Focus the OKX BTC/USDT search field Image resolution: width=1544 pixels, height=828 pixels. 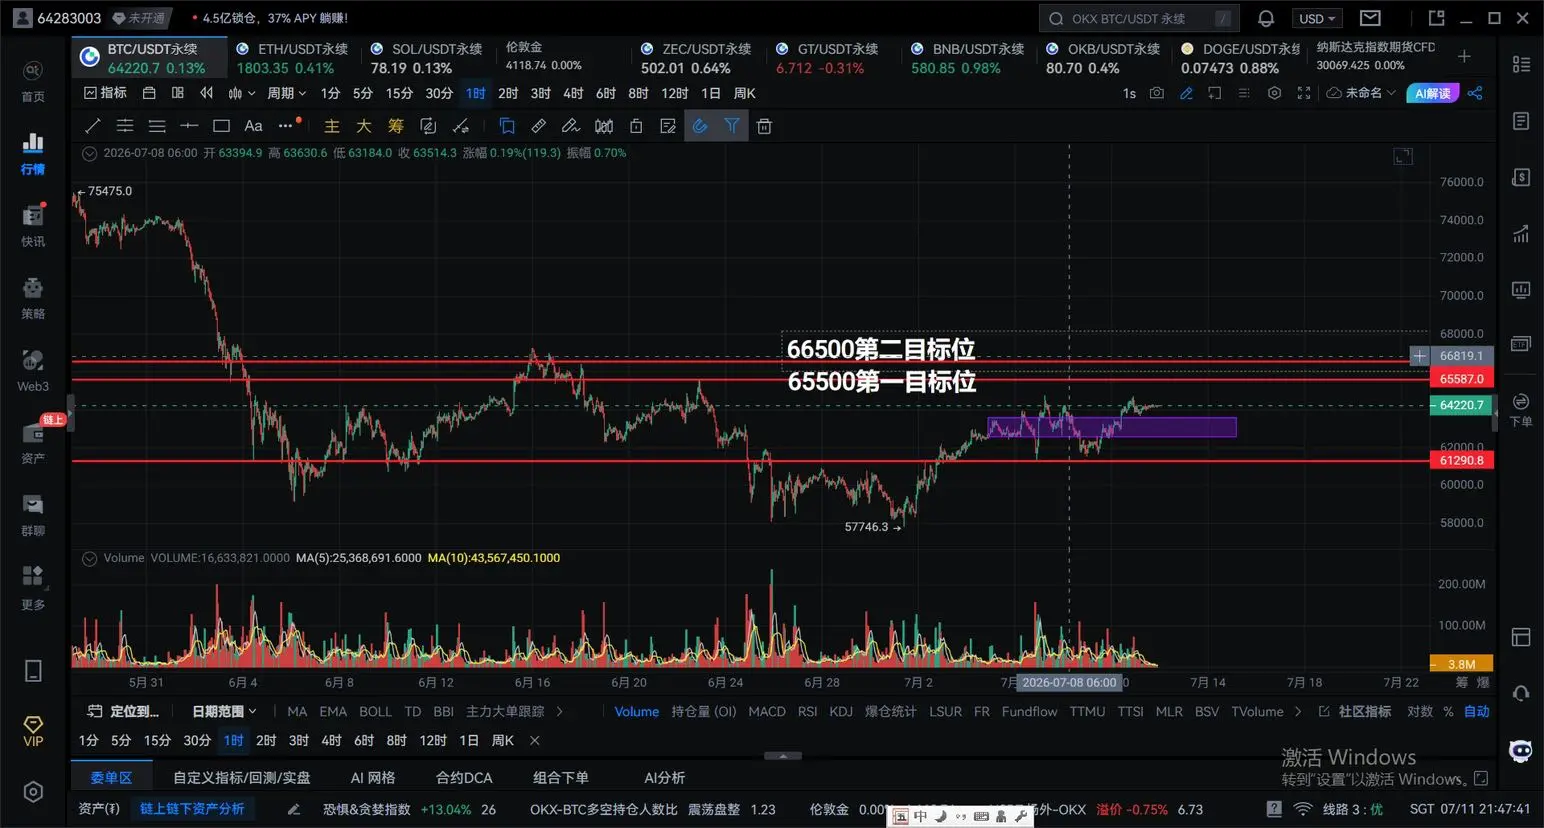pyautogui.click(x=1139, y=18)
